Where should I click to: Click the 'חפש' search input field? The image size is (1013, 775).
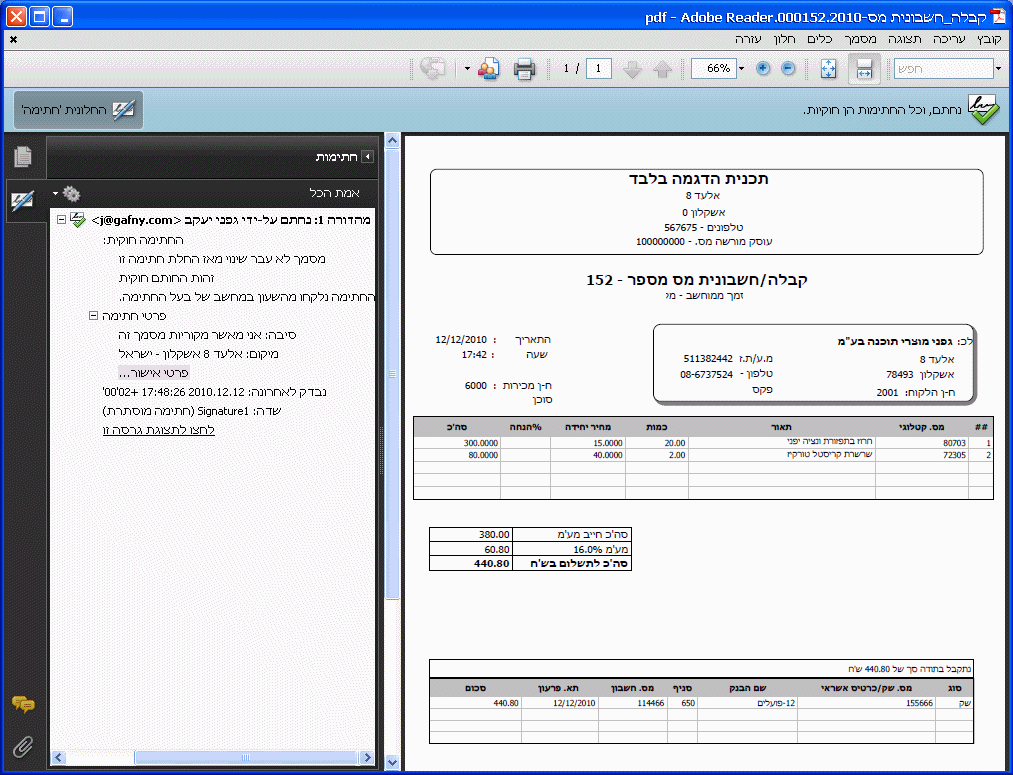(x=942, y=69)
